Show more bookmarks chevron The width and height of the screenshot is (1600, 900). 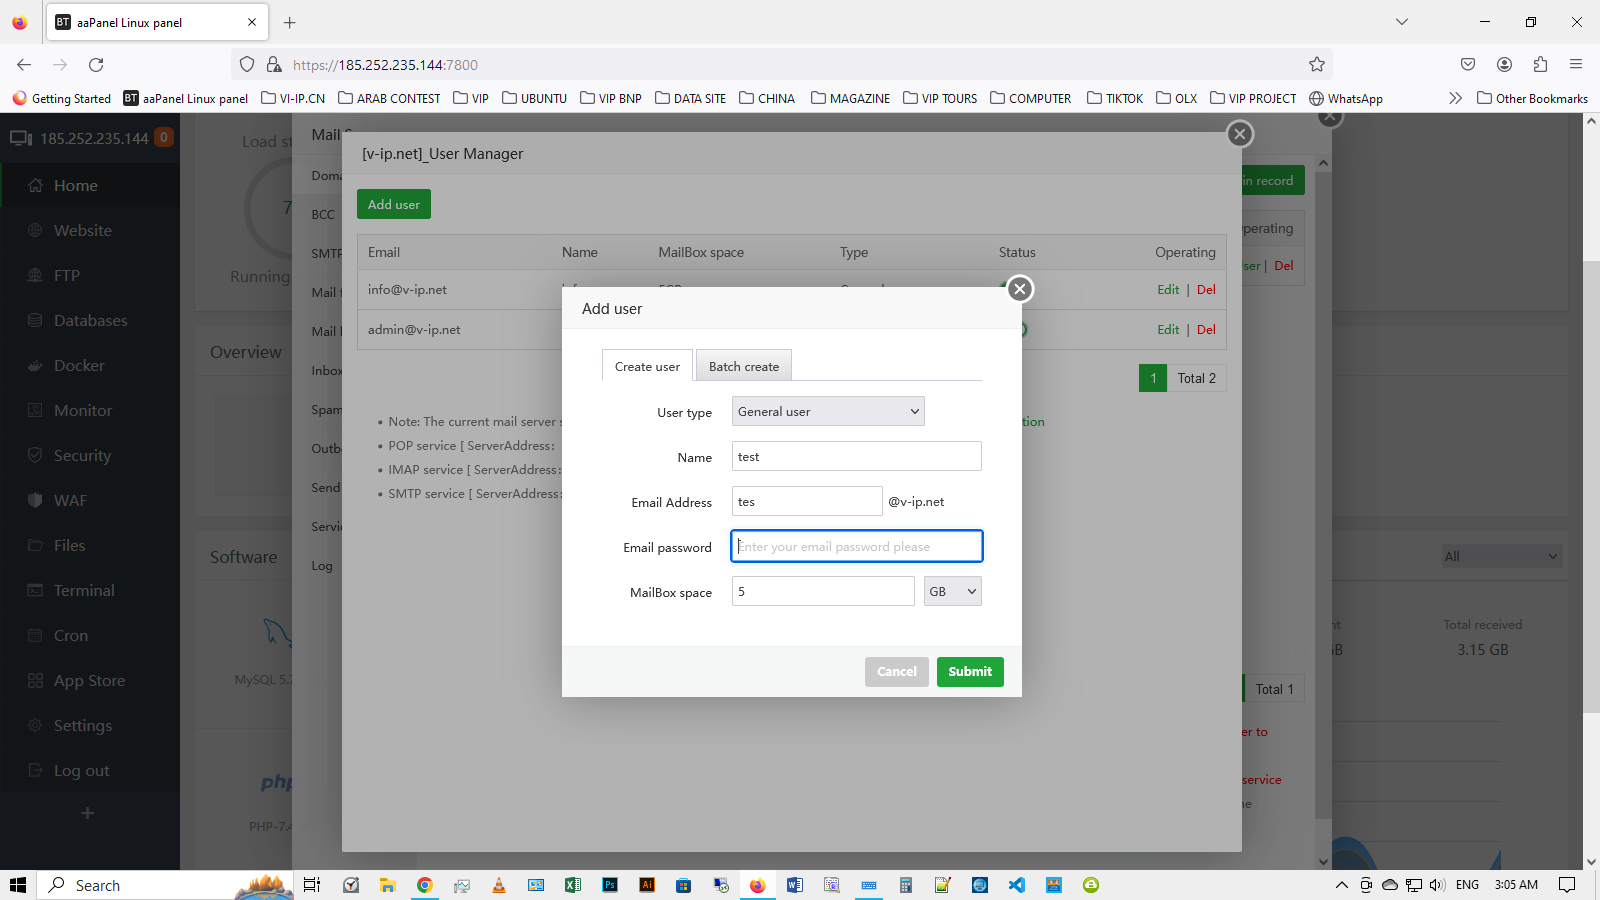(x=1455, y=98)
